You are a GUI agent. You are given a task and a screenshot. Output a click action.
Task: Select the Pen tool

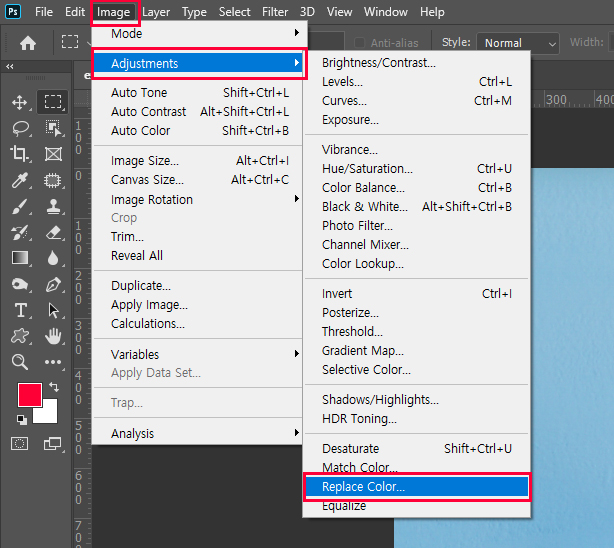[x=53, y=284]
